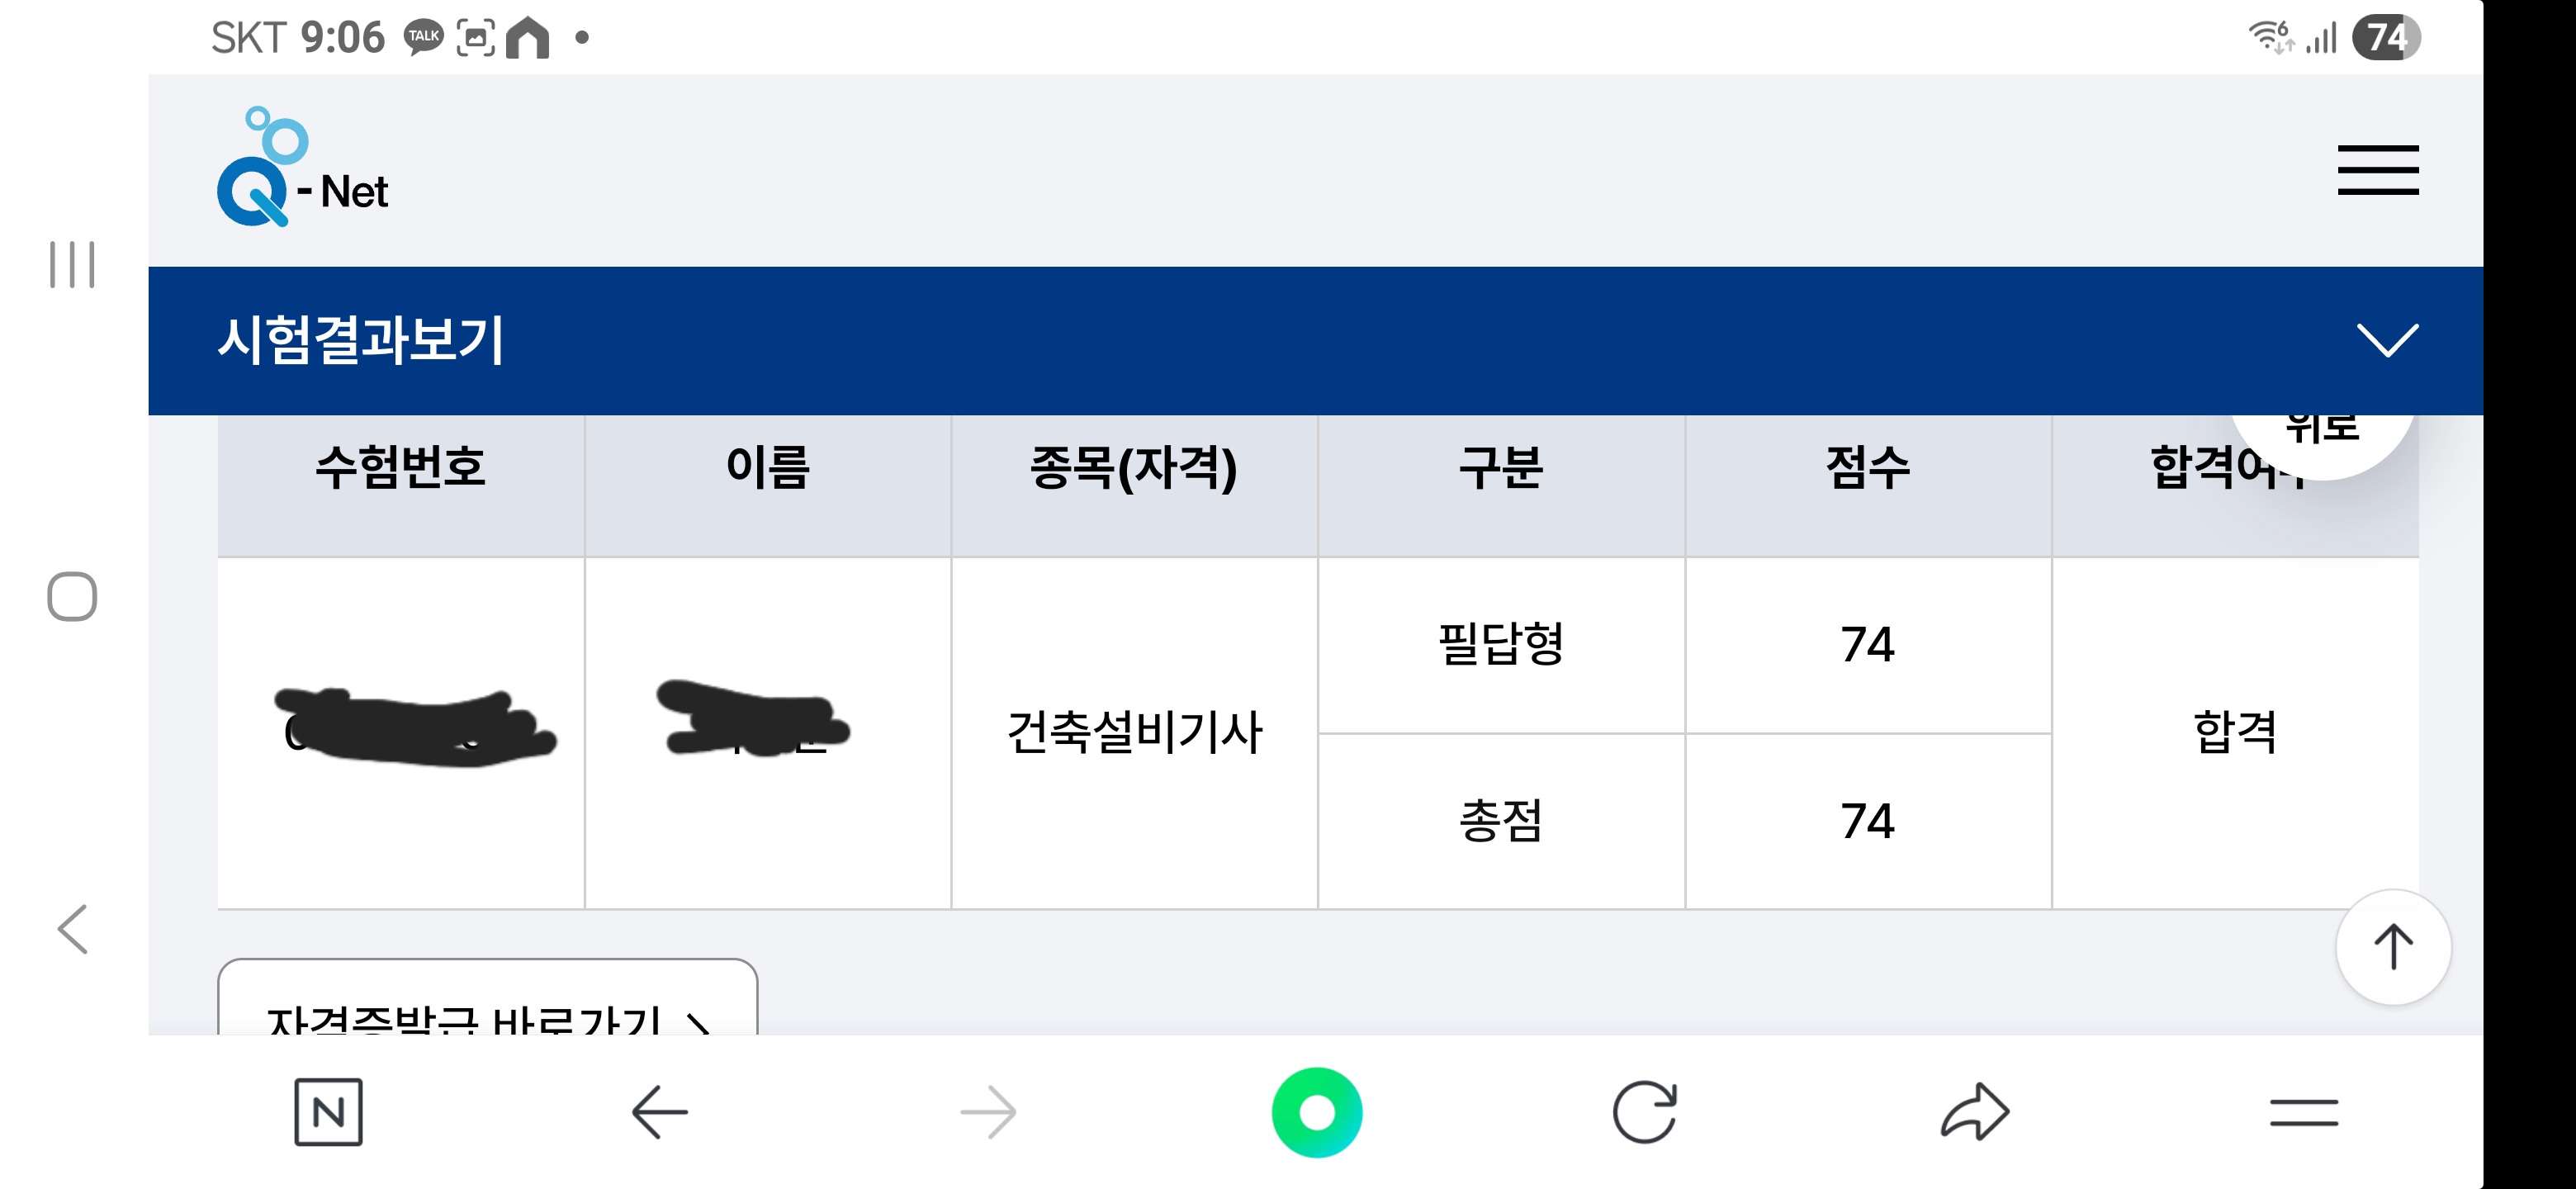Tap the Naver N home icon
Image resolution: width=2576 pixels, height=1189 pixels.
click(328, 1111)
